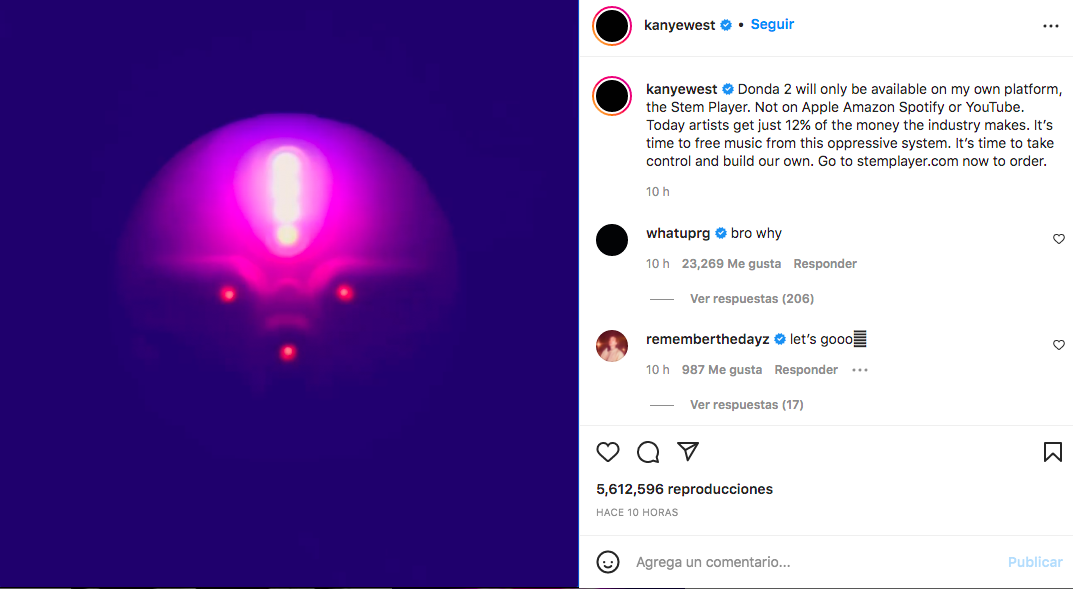Open options for rememberthedayz's comment
1073x589 pixels.
coord(860,370)
